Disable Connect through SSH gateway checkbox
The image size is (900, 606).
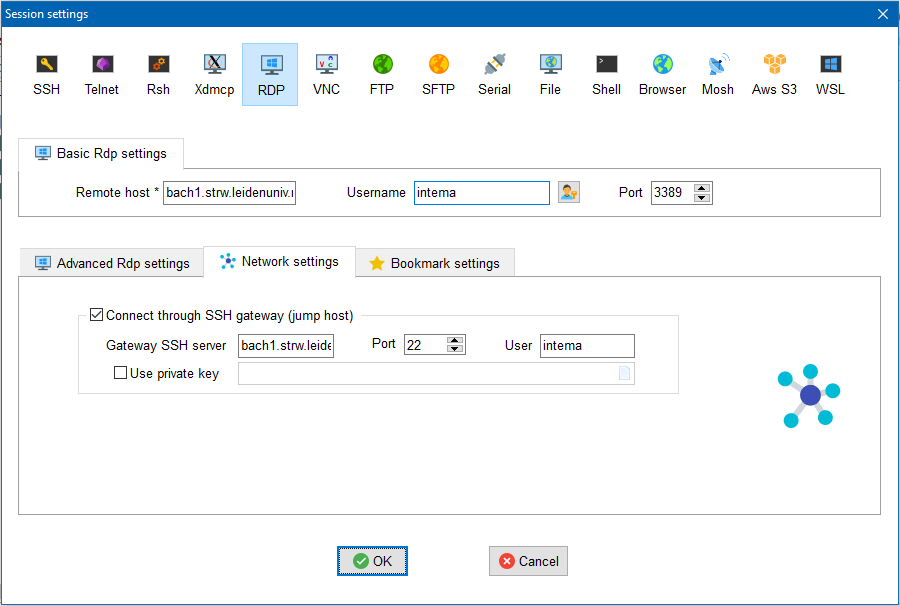(97, 315)
